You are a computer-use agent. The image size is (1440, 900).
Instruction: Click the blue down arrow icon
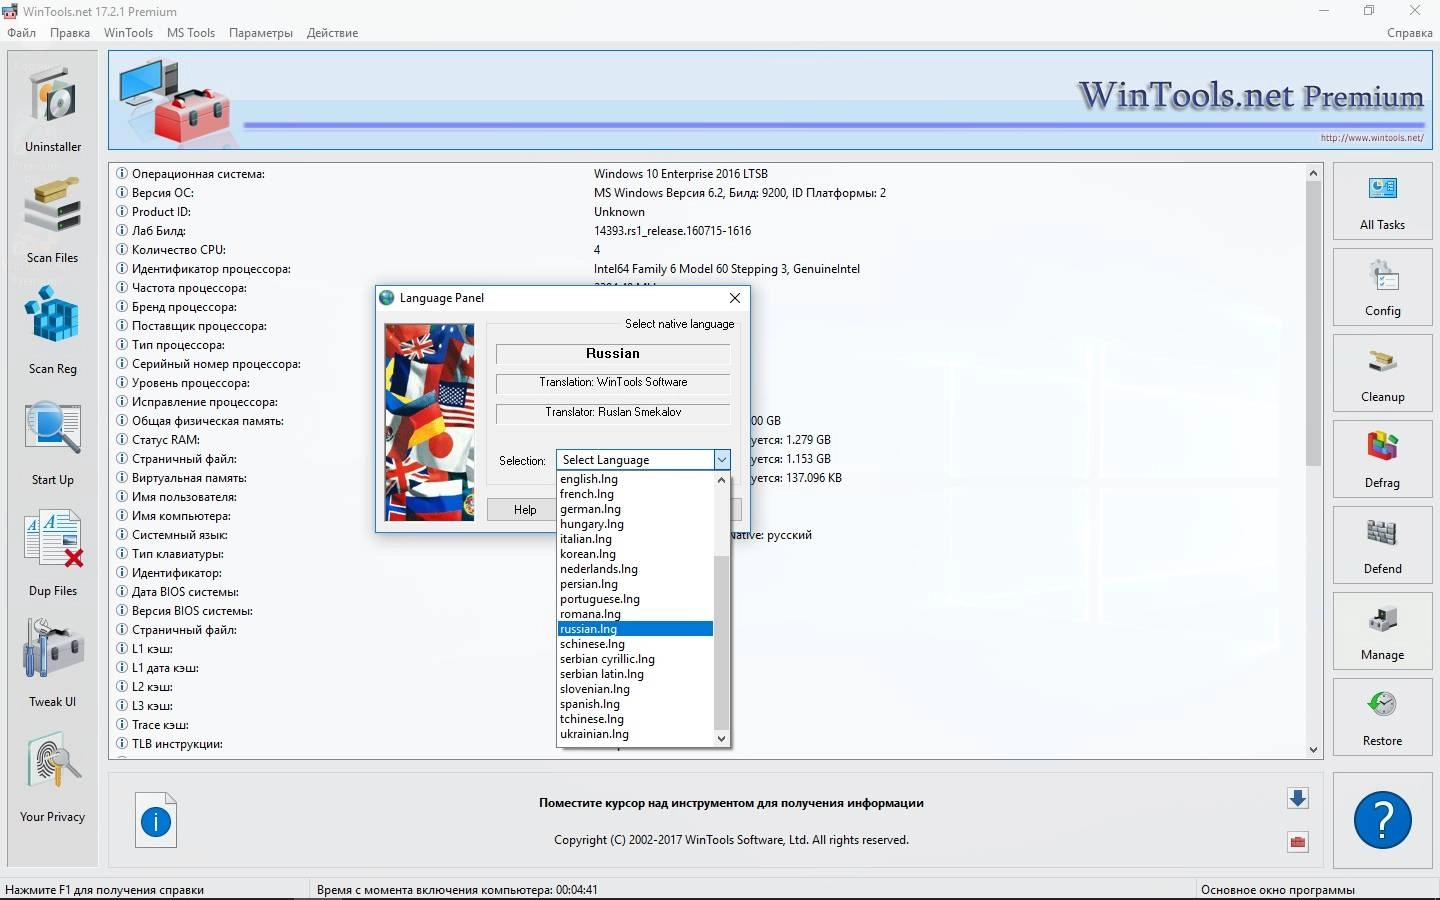pyautogui.click(x=1298, y=798)
